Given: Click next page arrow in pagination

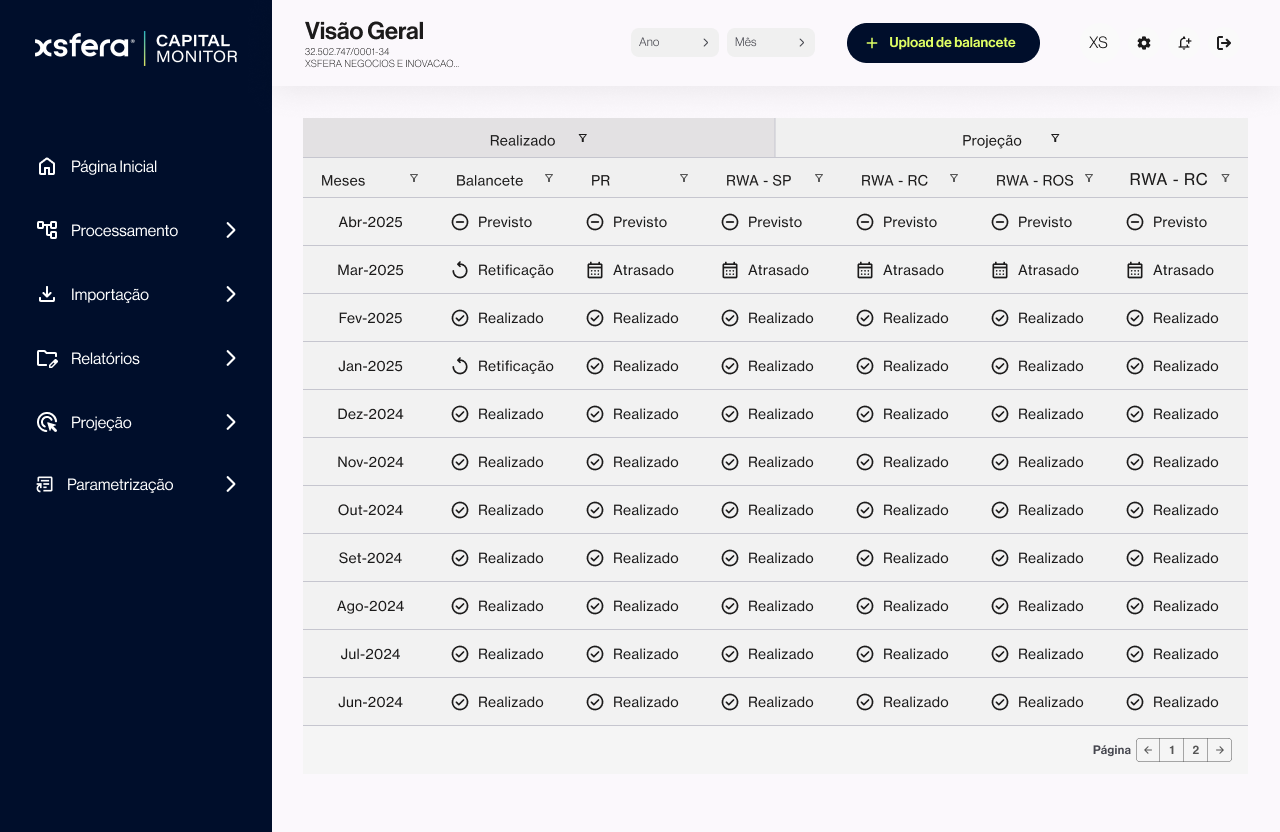Looking at the screenshot, I should click(1220, 750).
